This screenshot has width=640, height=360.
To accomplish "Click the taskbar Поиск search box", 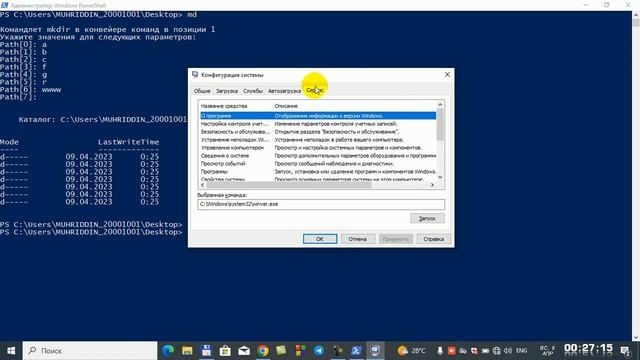I will click(90, 351).
